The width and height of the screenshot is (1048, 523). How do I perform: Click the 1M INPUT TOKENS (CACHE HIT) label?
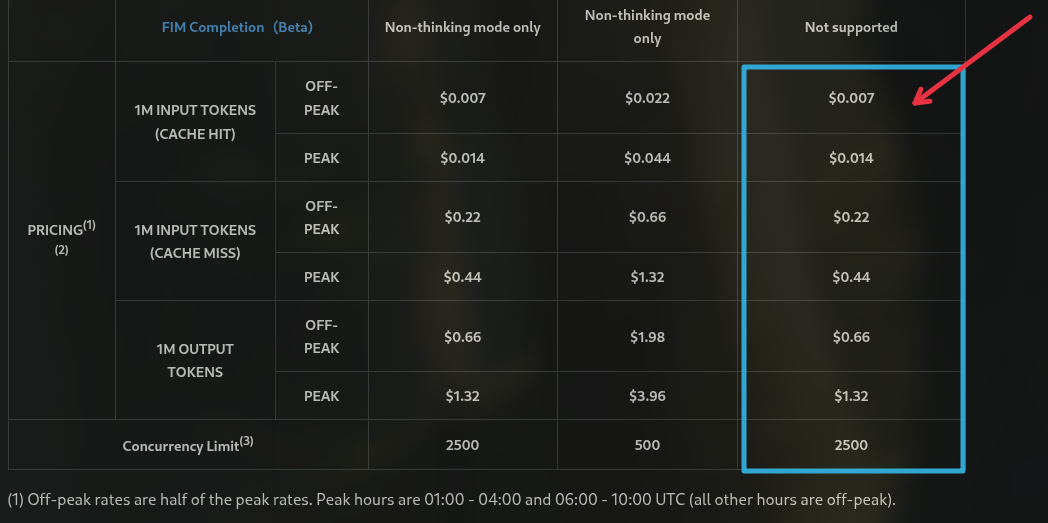[195, 122]
